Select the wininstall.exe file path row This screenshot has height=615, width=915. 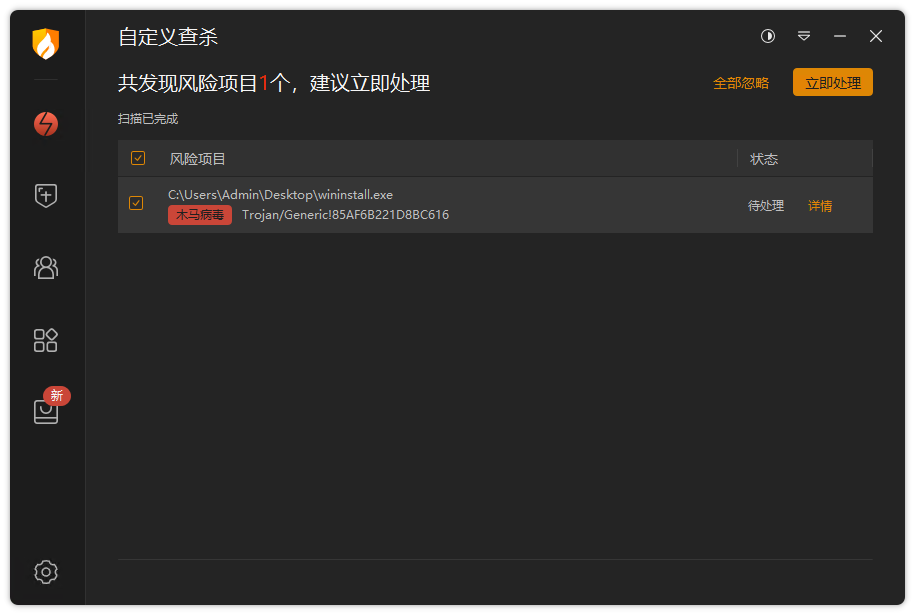pos(281,195)
